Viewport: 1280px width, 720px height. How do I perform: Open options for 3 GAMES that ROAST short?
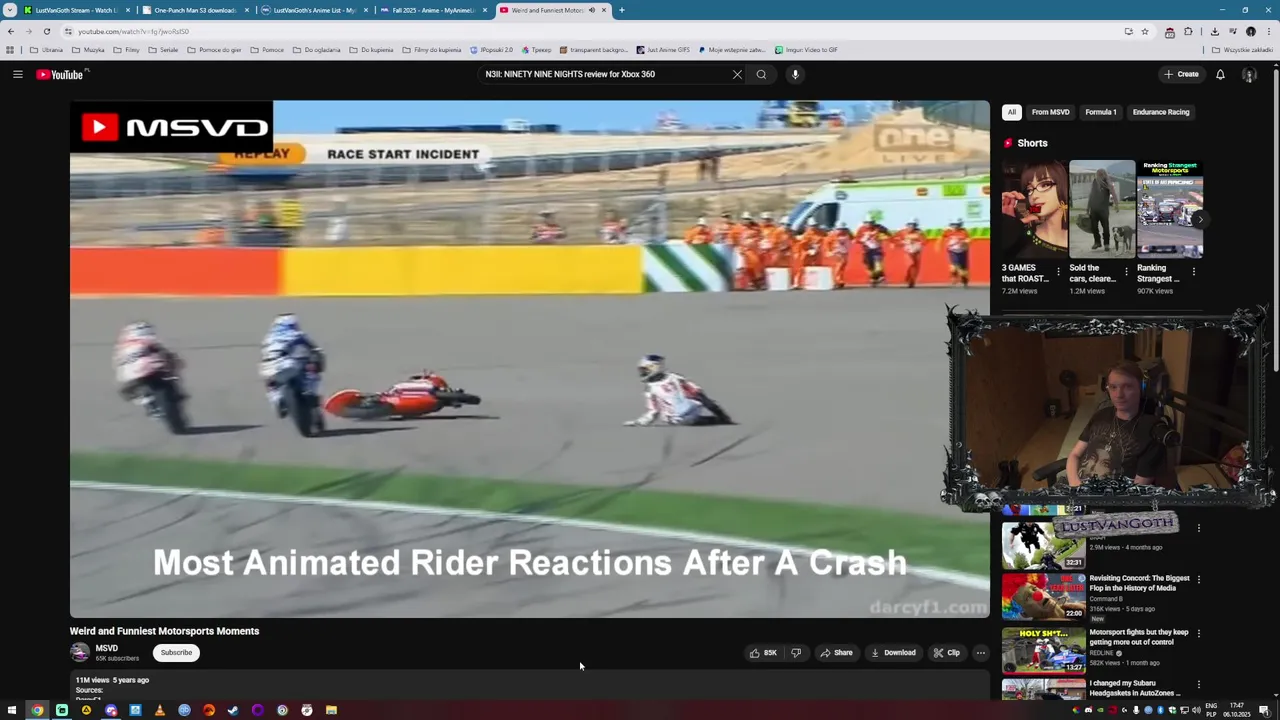[x=1058, y=271]
